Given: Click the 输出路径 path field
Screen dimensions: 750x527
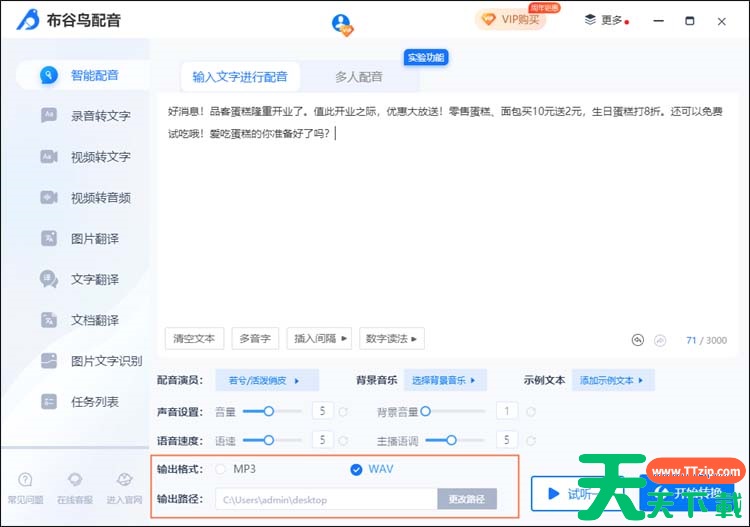Looking at the screenshot, I should click(327, 500).
